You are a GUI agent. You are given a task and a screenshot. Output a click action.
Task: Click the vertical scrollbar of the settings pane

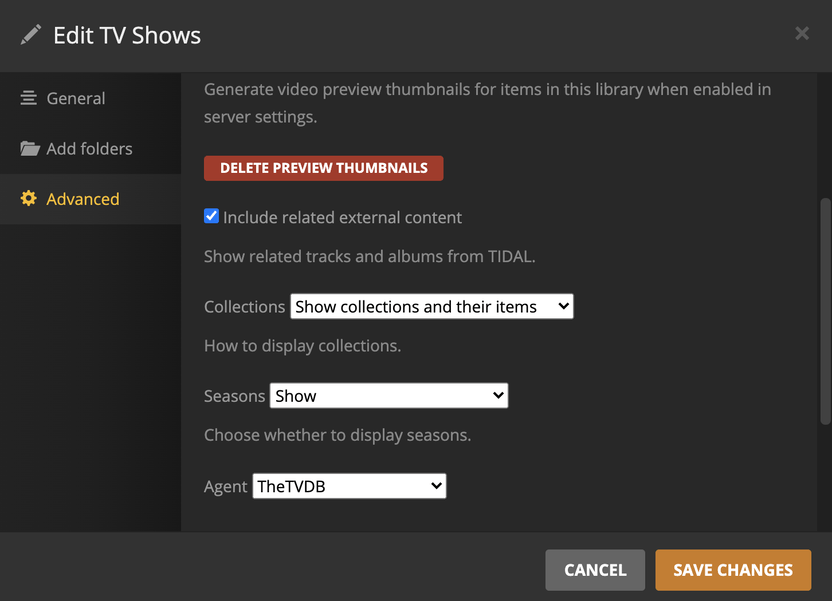click(825, 310)
